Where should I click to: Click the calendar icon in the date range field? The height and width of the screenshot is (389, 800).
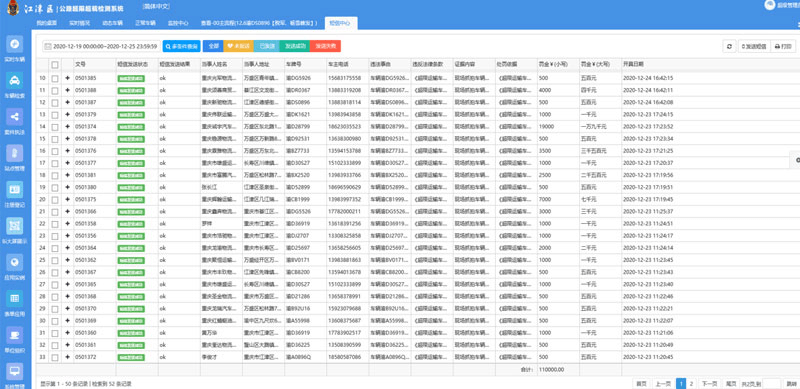point(47,46)
